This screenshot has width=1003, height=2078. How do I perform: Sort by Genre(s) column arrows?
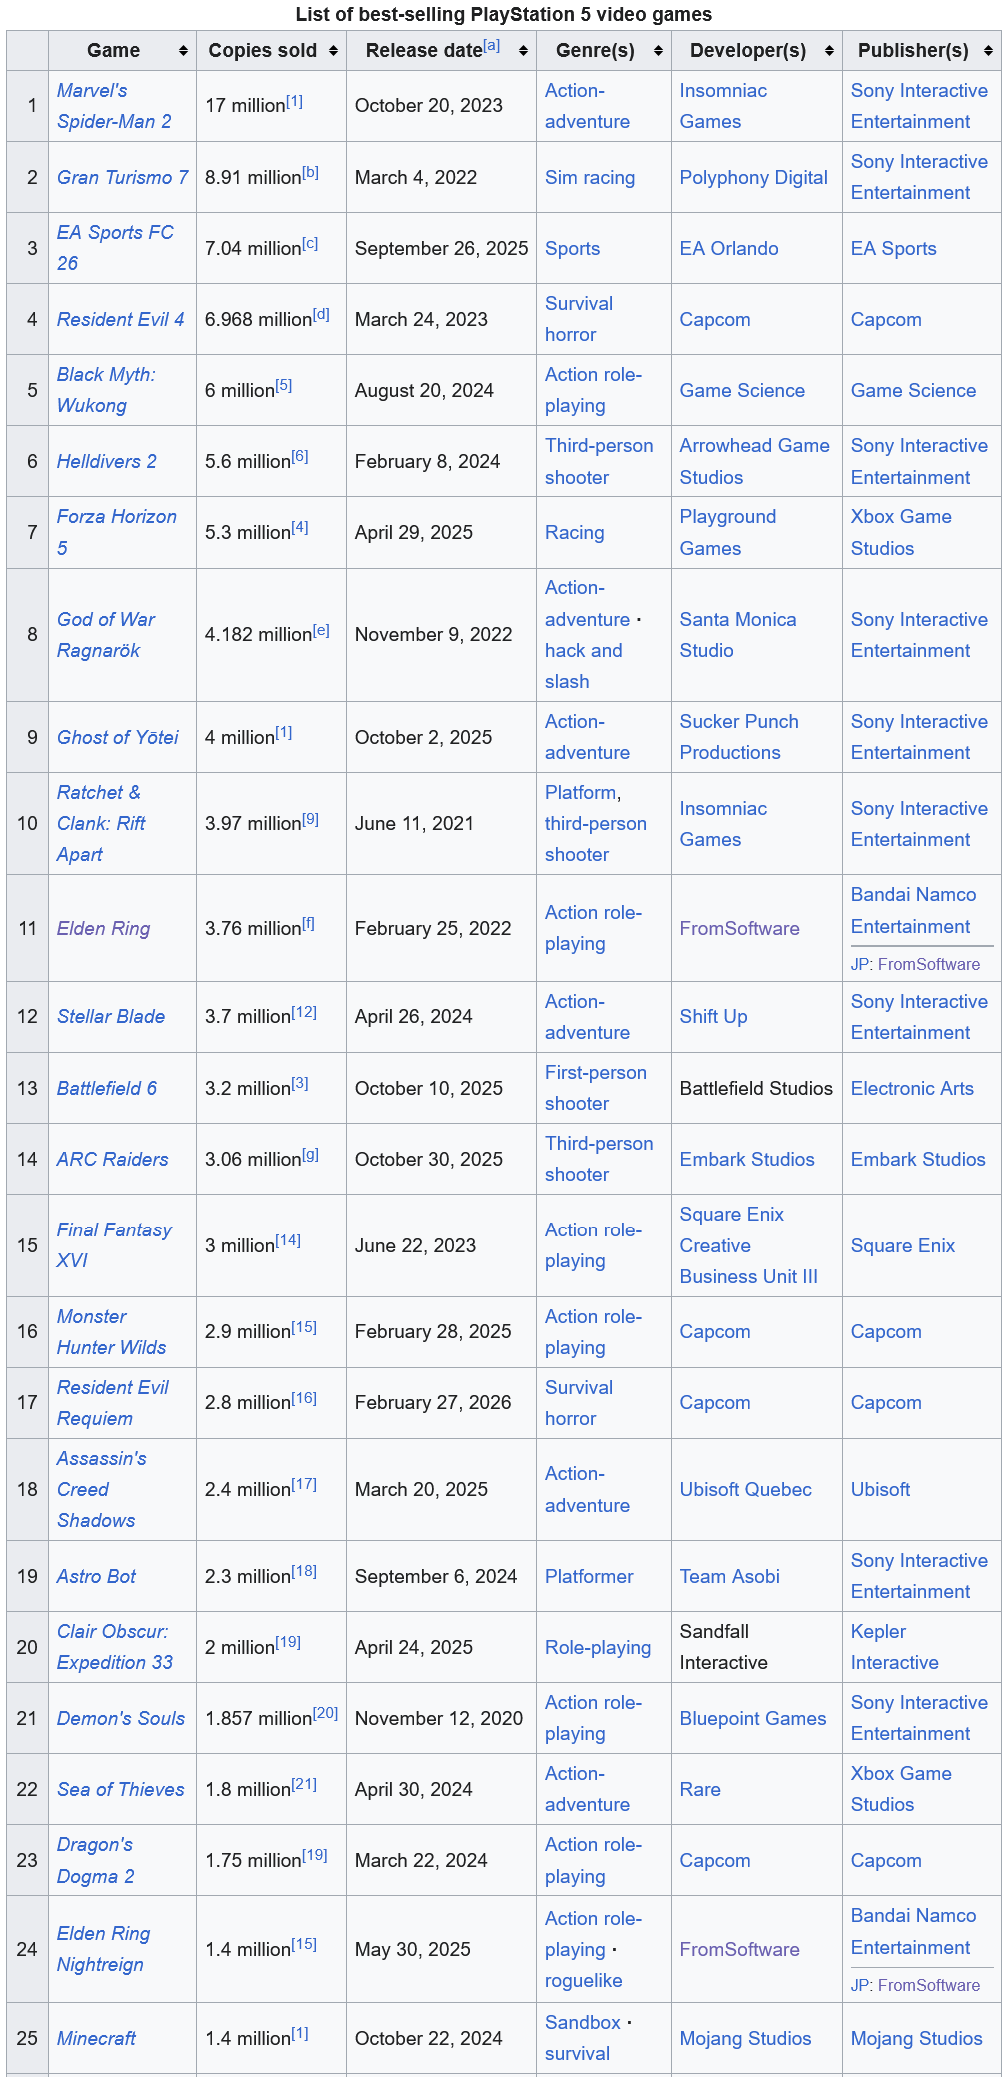point(658,51)
